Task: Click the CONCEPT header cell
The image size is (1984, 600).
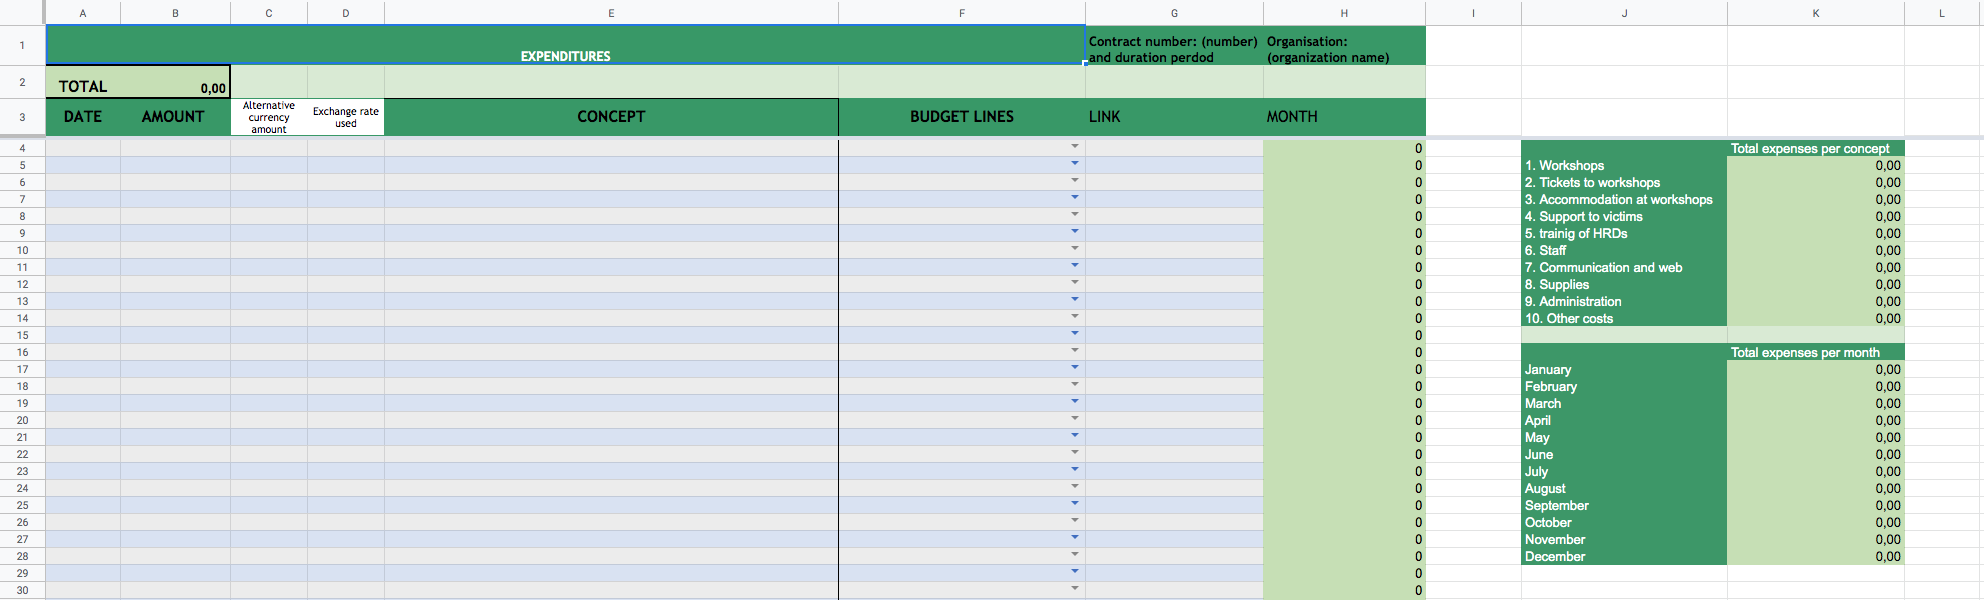Action: pyautogui.click(x=611, y=117)
